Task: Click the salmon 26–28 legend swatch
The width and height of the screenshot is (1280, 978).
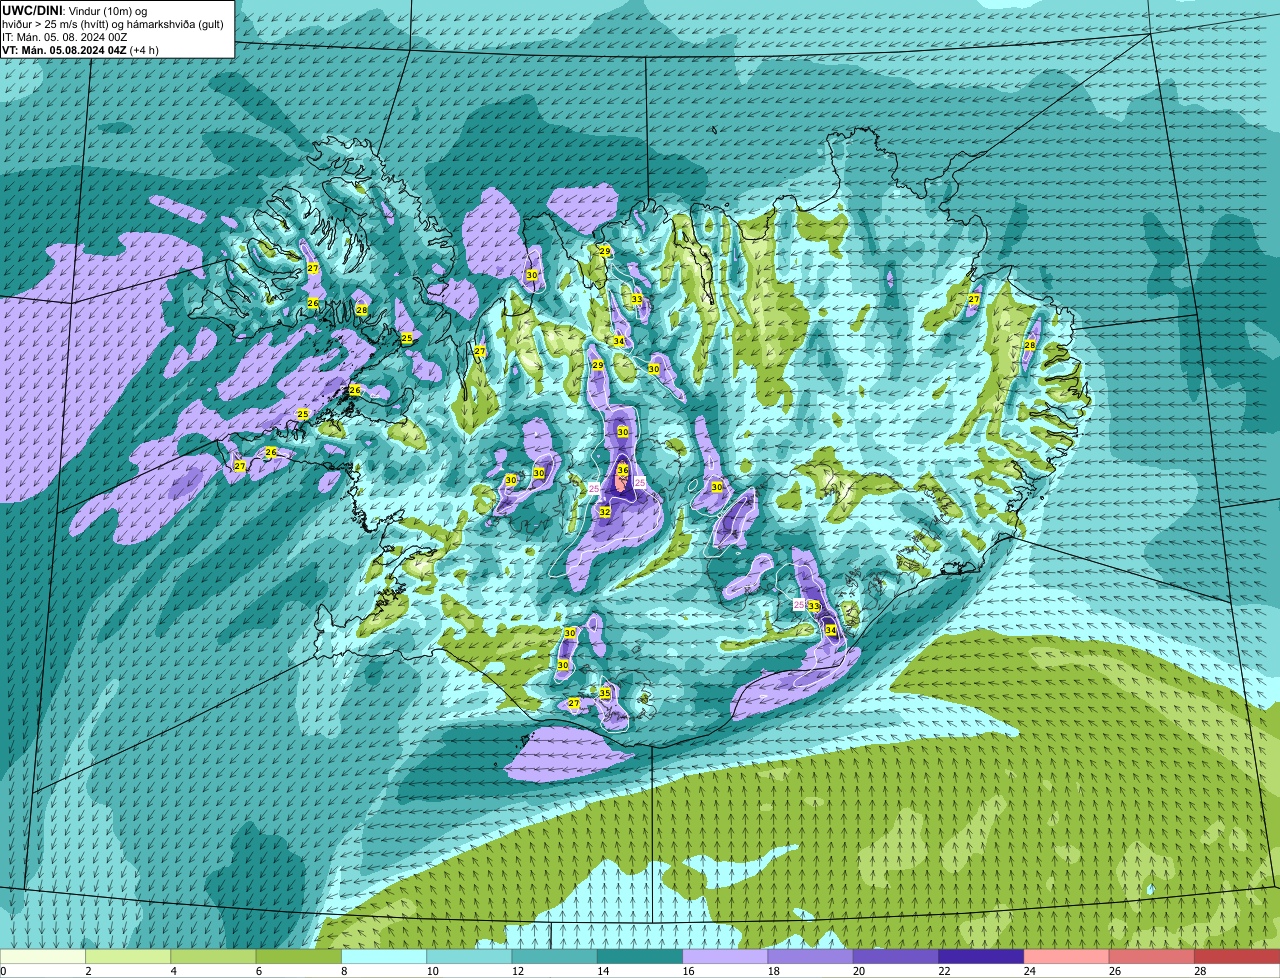Action: [x=1152, y=956]
